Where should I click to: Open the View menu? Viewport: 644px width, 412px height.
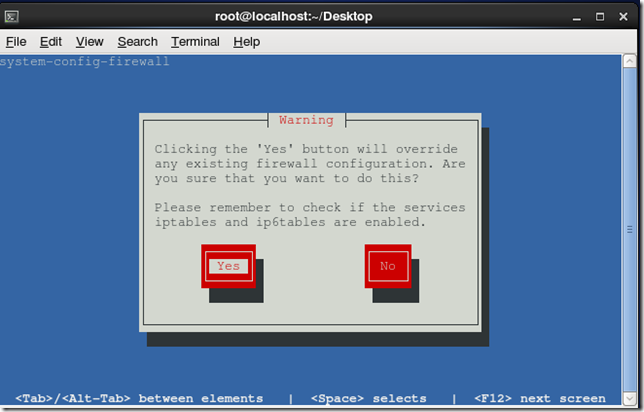(89, 41)
